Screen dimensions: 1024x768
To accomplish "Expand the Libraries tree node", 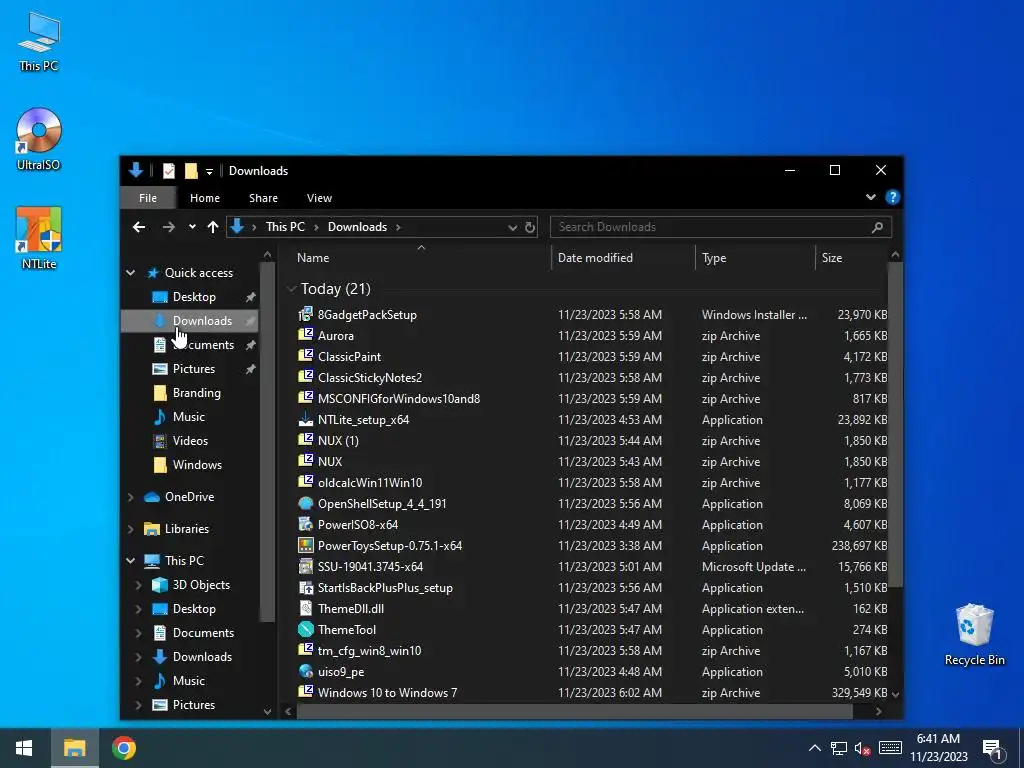I will 130,529.
